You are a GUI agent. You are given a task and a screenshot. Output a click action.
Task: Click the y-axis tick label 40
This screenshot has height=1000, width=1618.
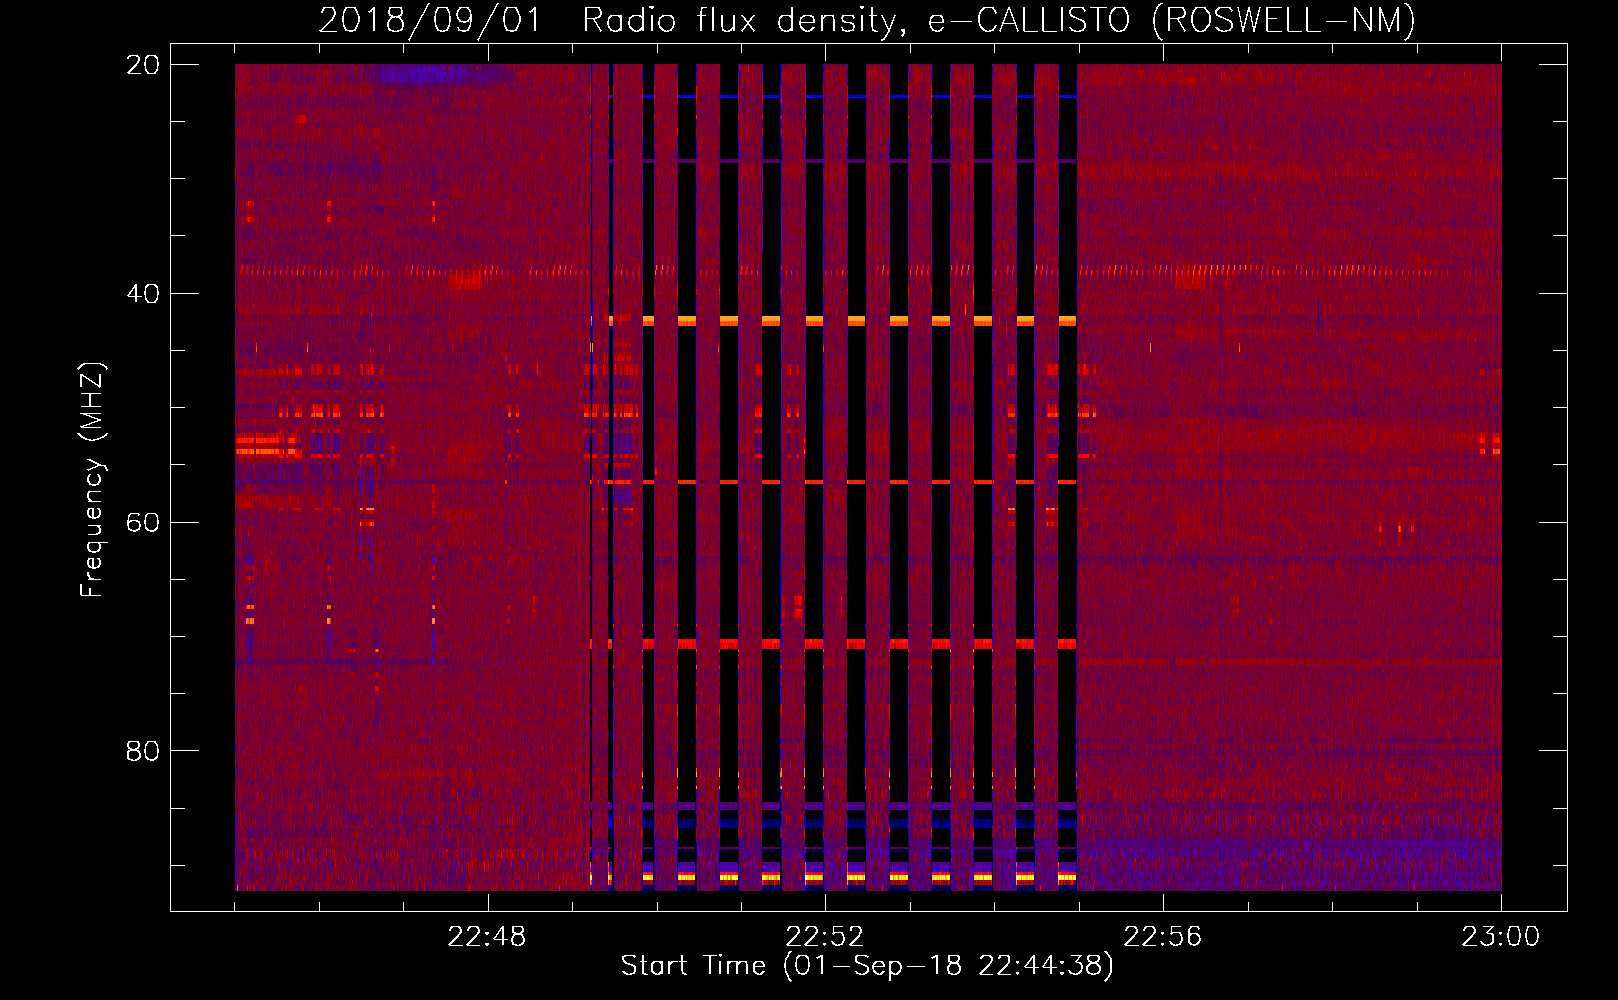[x=143, y=294]
